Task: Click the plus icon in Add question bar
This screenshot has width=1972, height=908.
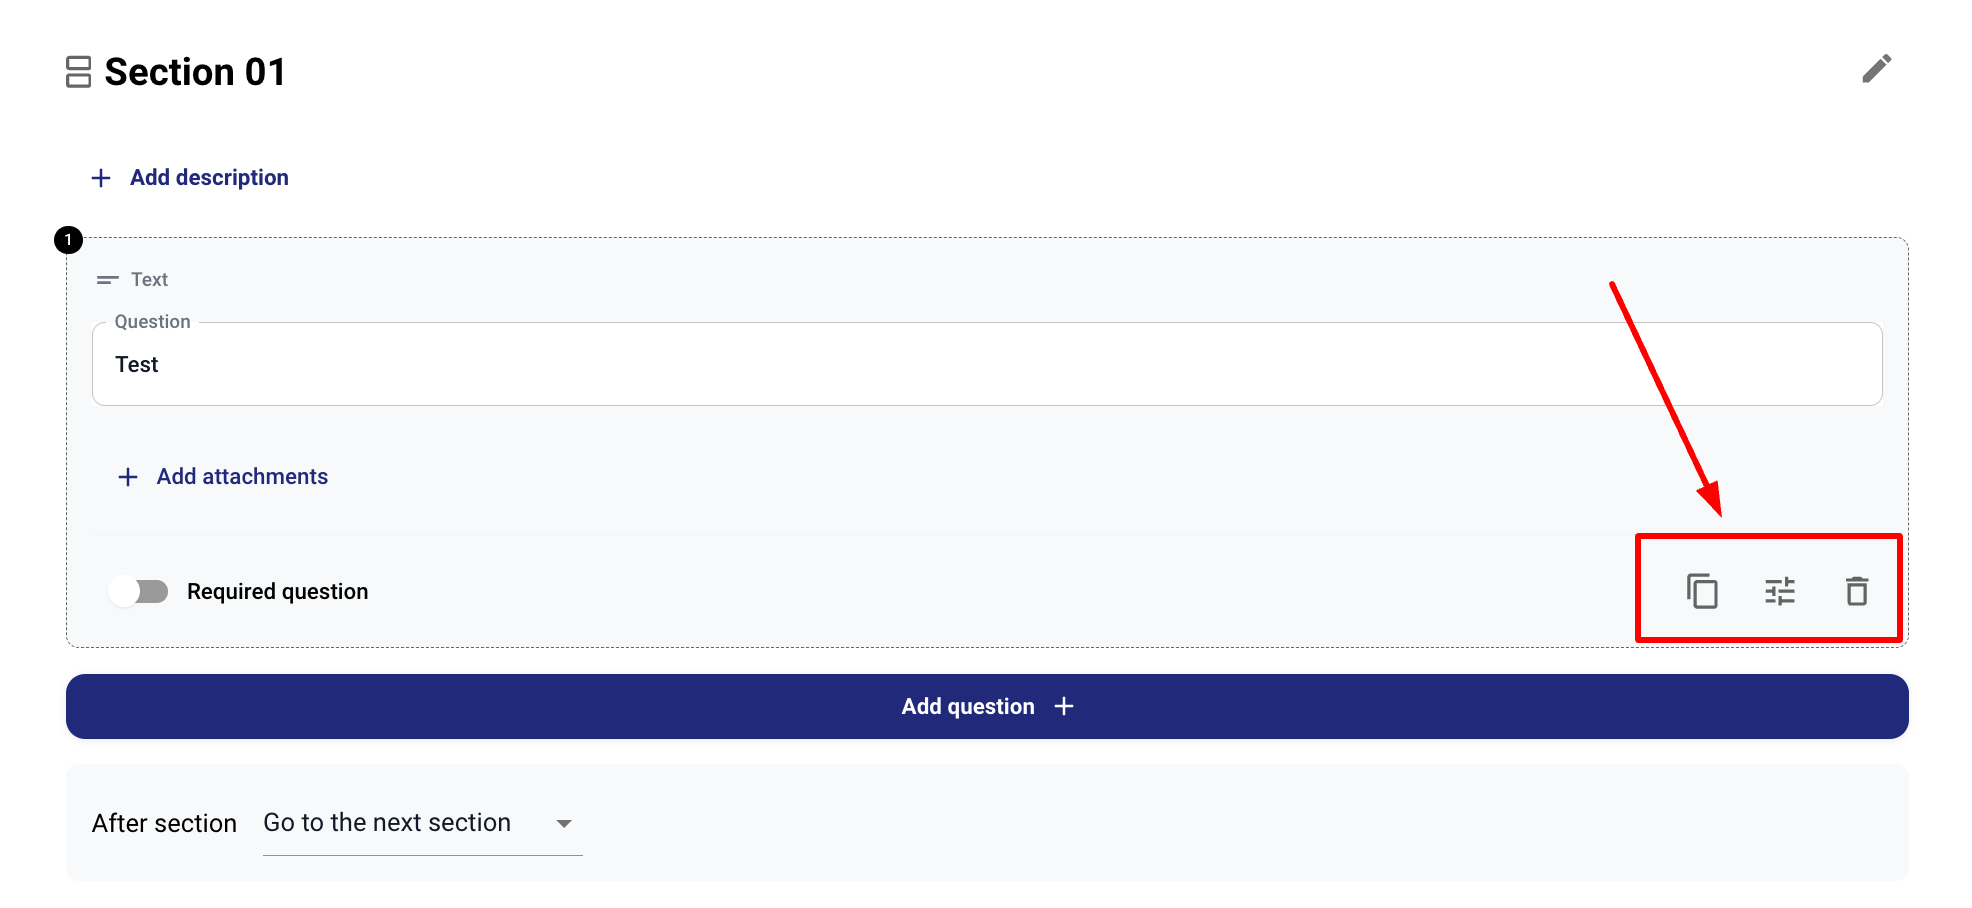Action: 1064,706
